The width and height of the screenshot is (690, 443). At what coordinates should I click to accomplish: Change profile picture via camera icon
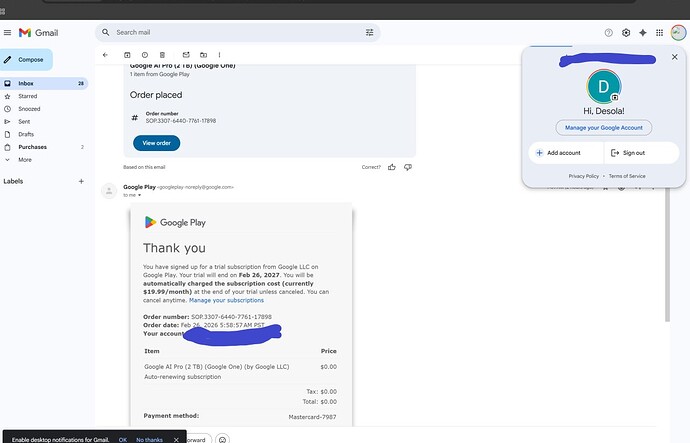click(615, 98)
